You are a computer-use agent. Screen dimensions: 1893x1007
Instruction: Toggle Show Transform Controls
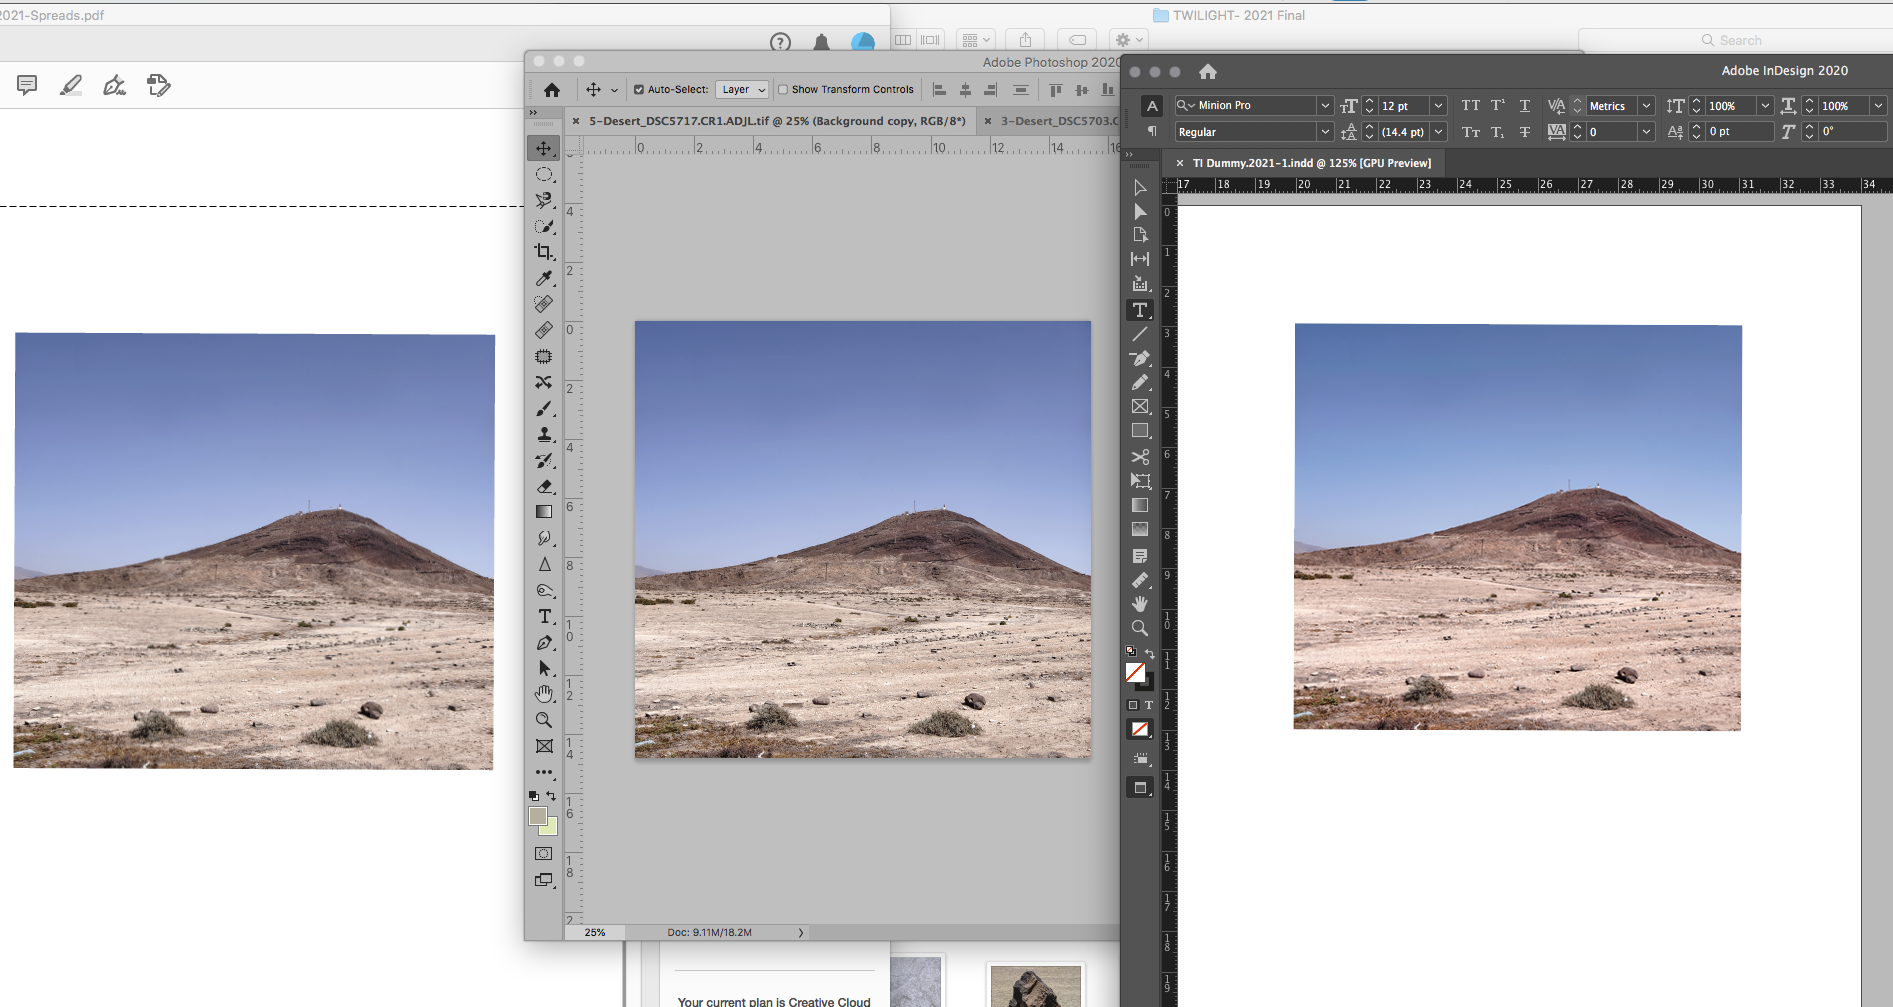pyautogui.click(x=781, y=89)
